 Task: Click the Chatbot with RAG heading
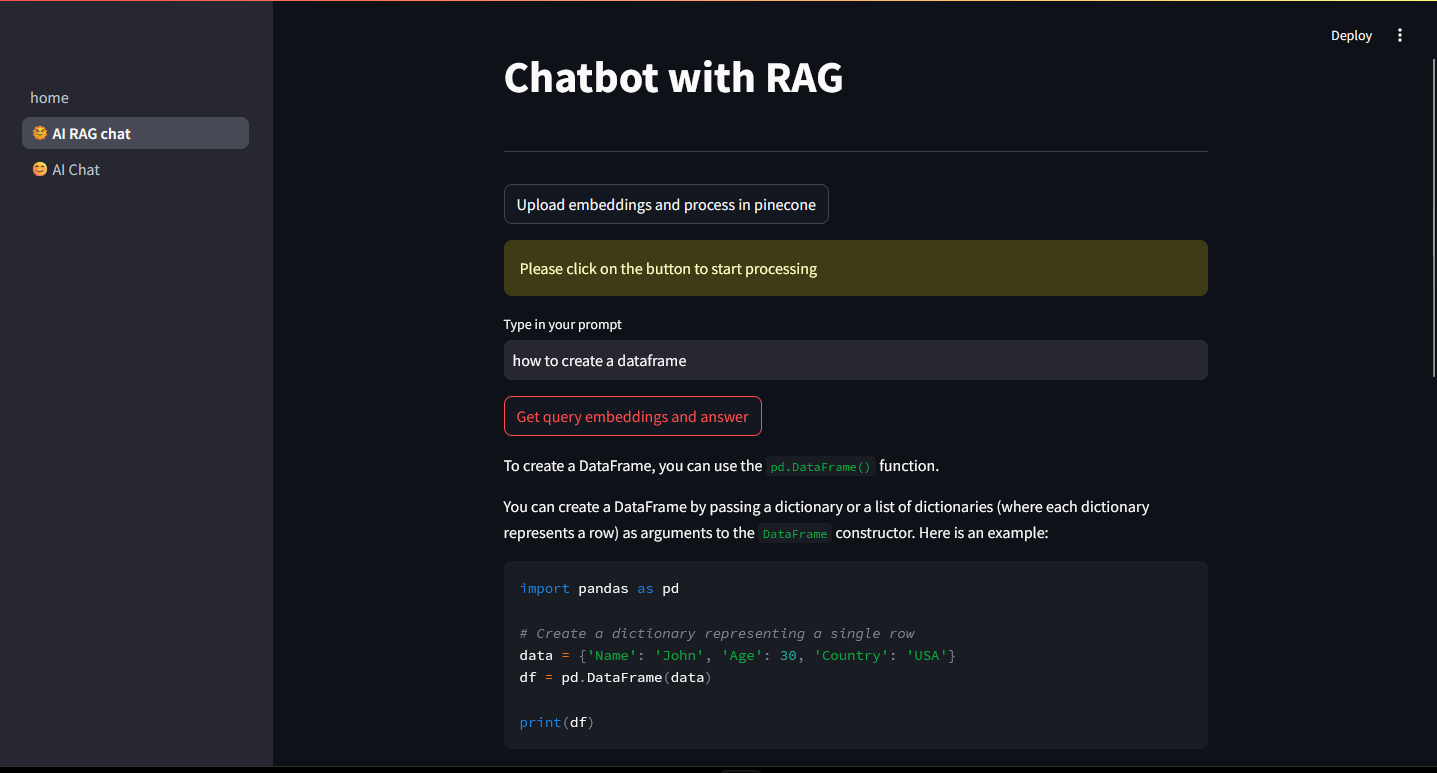[x=673, y=78]
